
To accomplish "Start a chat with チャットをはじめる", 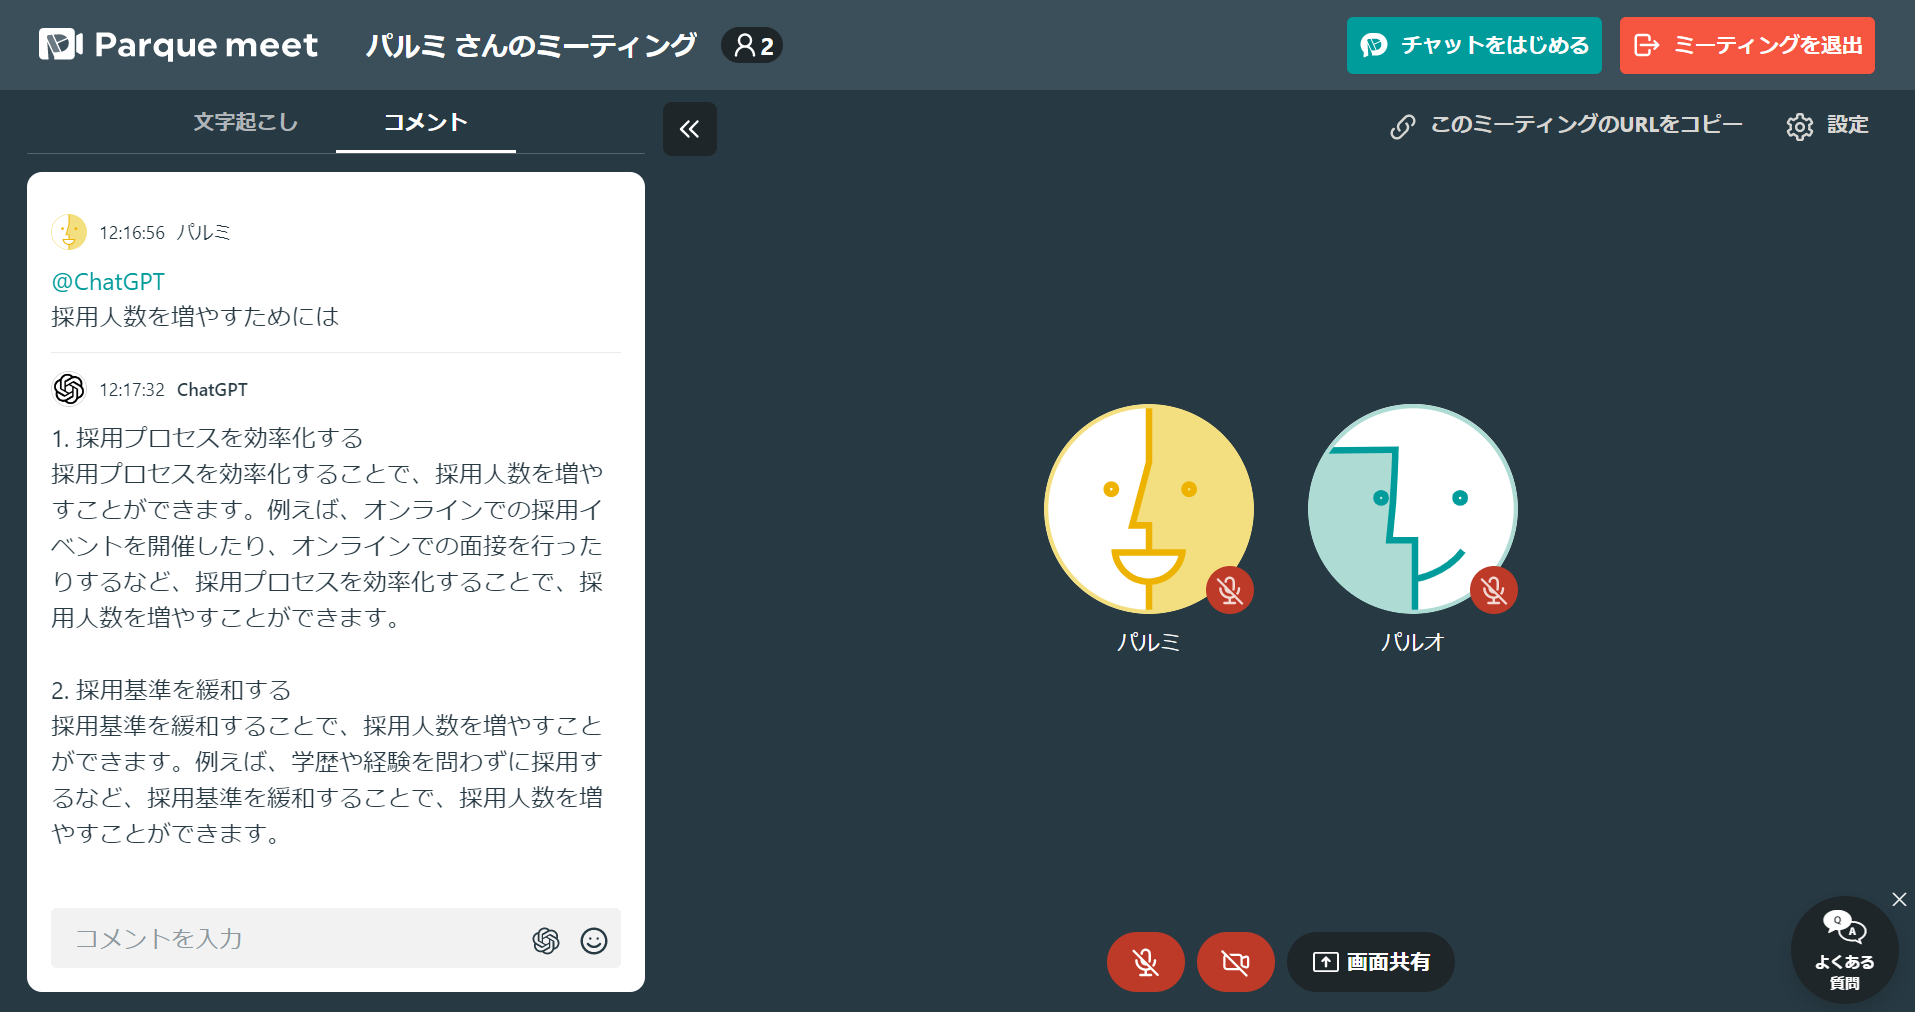I will (x=1473, y=45).
